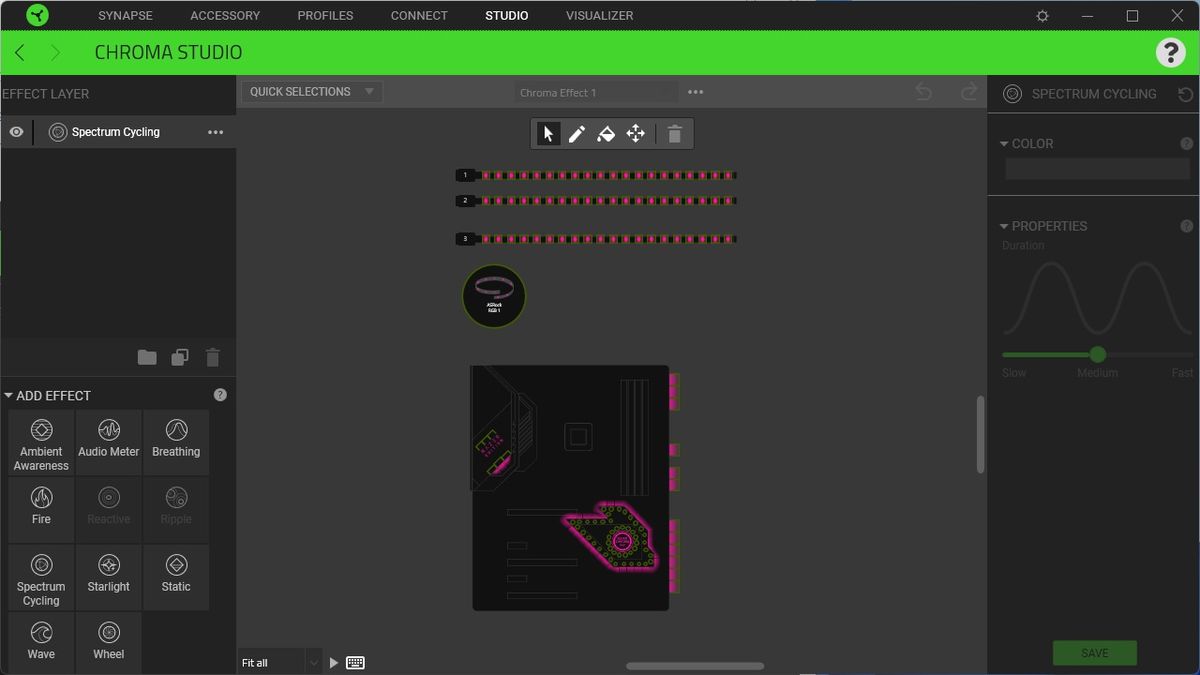Viewport: 1200px width, 675px height.
Task: Reset Spectrum Cycling effect settings
Action: click(1185, 94)
